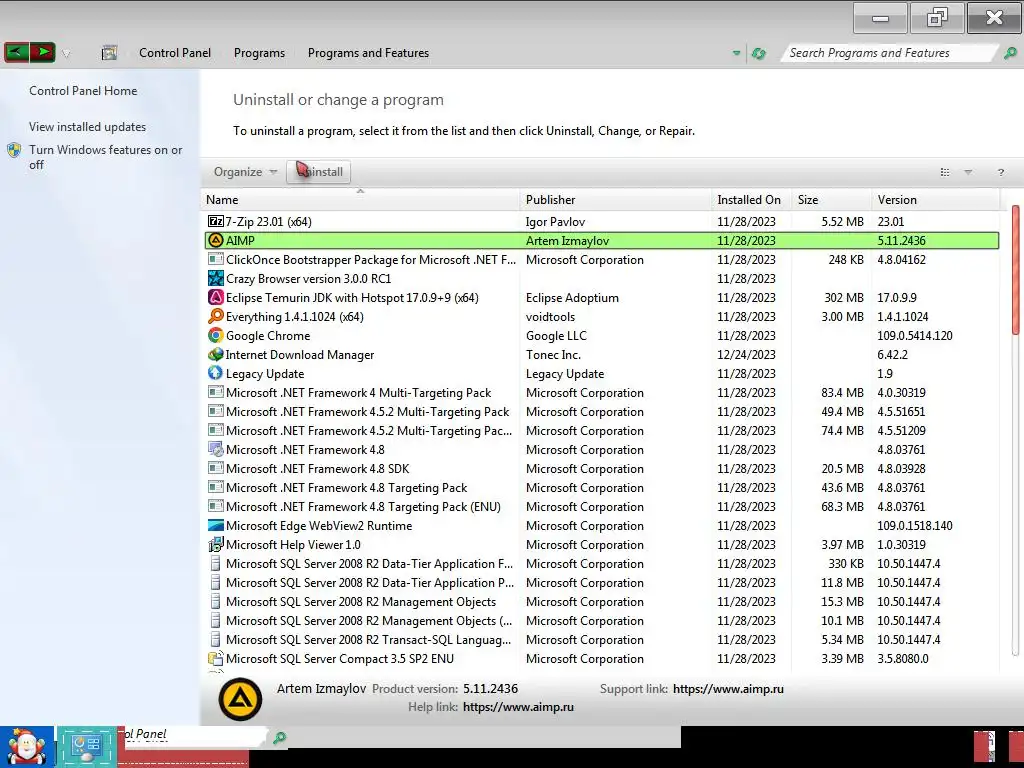
Task: Open View installed updates link
Action: [88, 127]
